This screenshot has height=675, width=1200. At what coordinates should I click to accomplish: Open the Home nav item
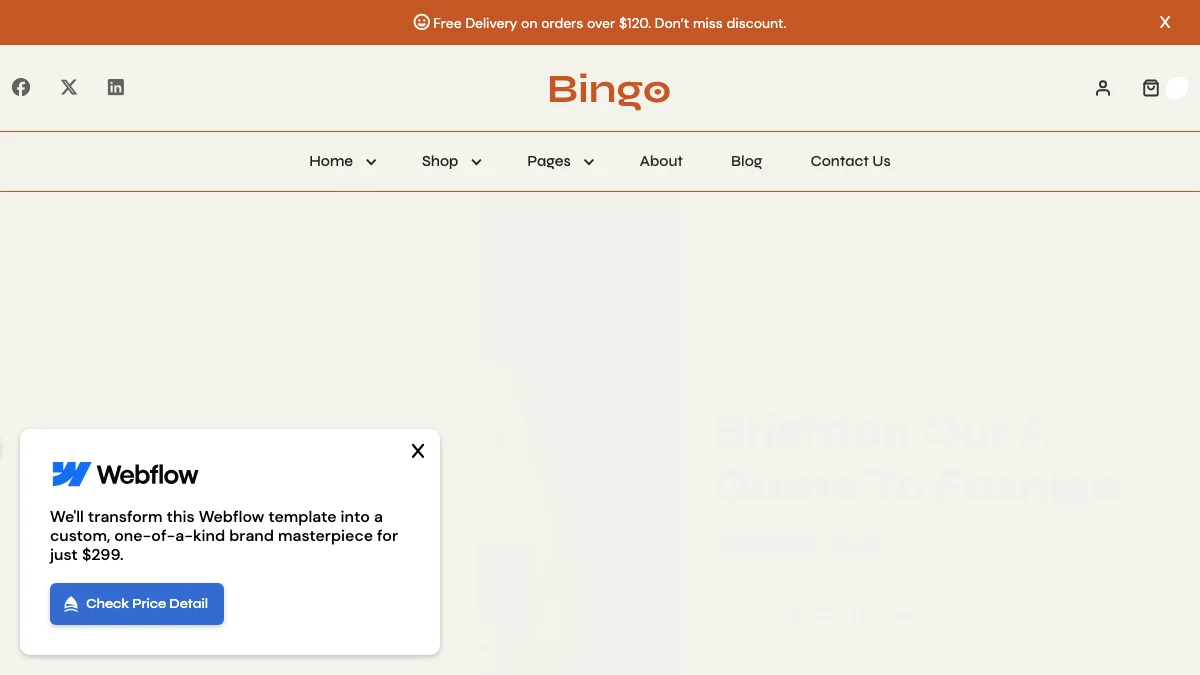click(331, 161)
